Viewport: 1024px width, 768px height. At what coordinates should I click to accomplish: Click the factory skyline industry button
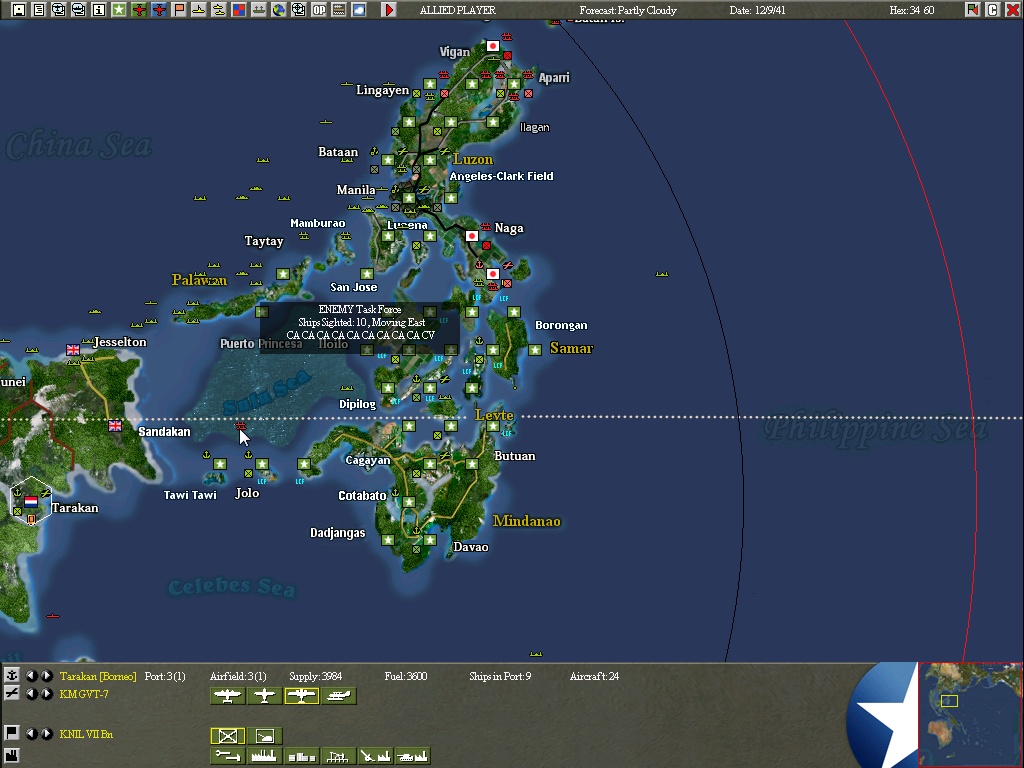[264, 756]
